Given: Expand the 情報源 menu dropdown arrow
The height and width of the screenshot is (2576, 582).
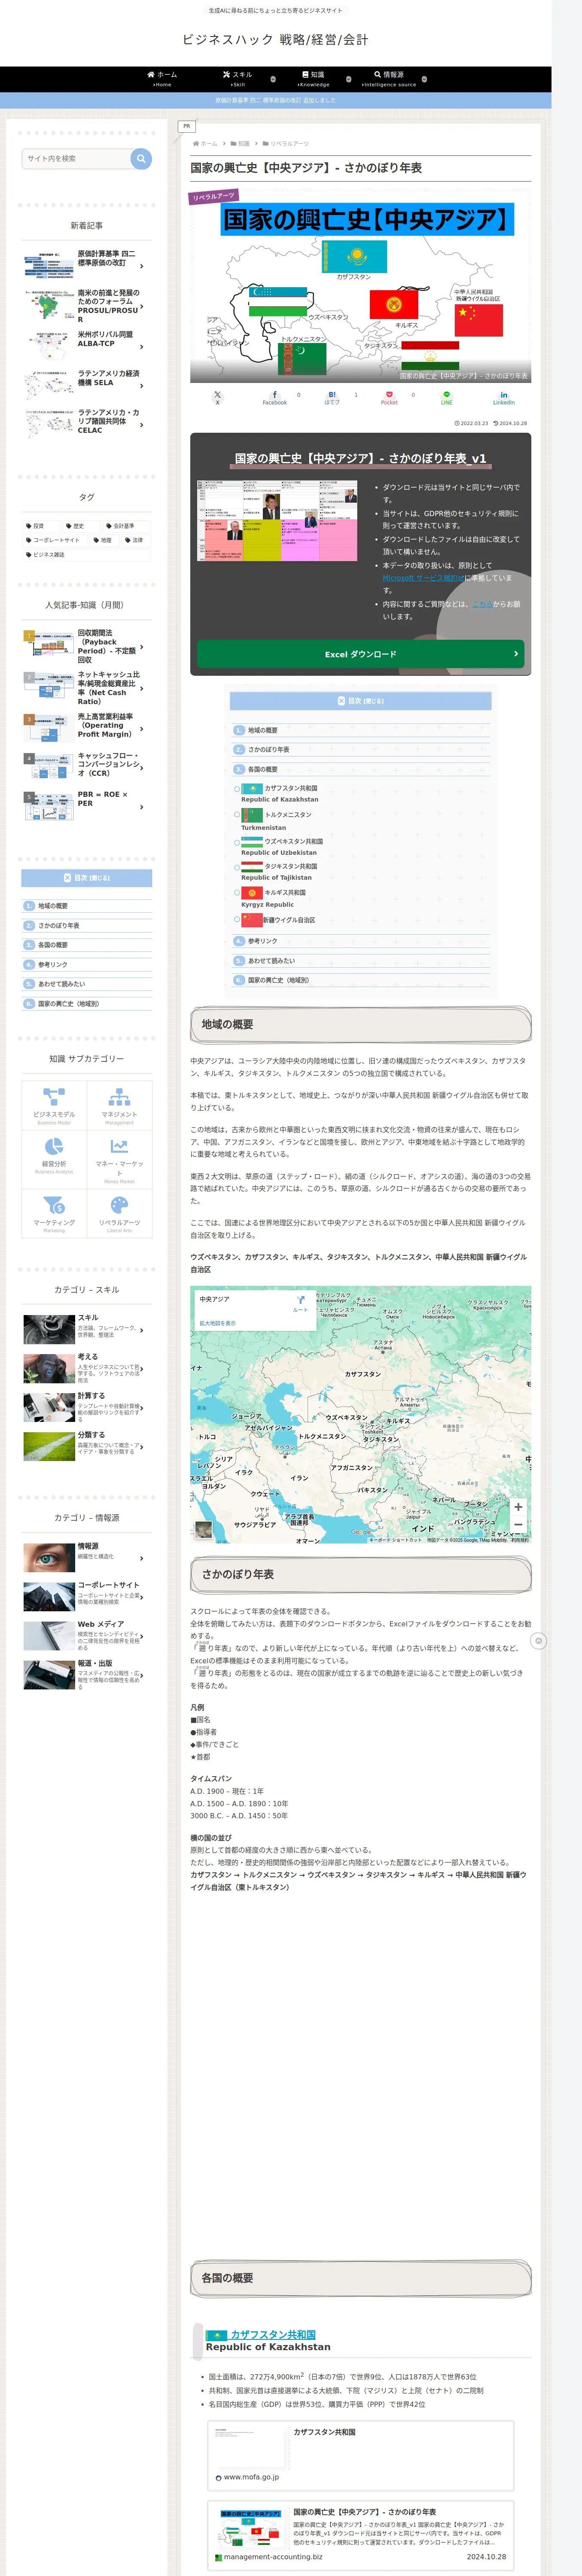Looking at the screenshot, I should pos(424,79).
